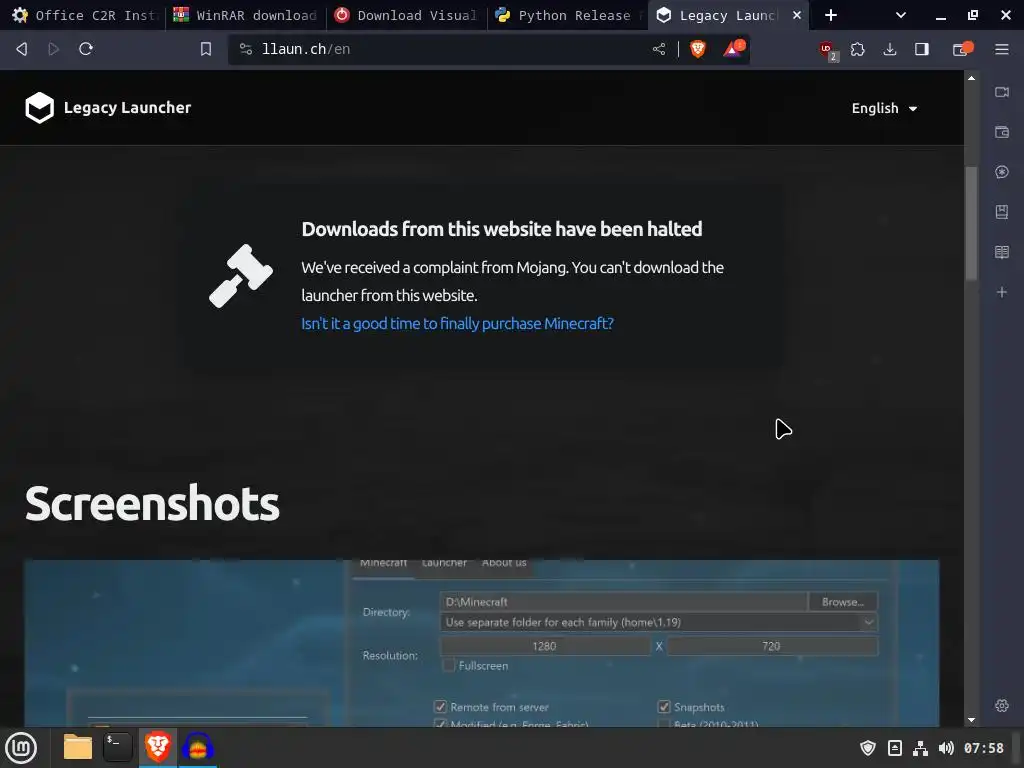Open site settings icon in address bar
The image size is (1024, 768).
click(x=246, y=49)
